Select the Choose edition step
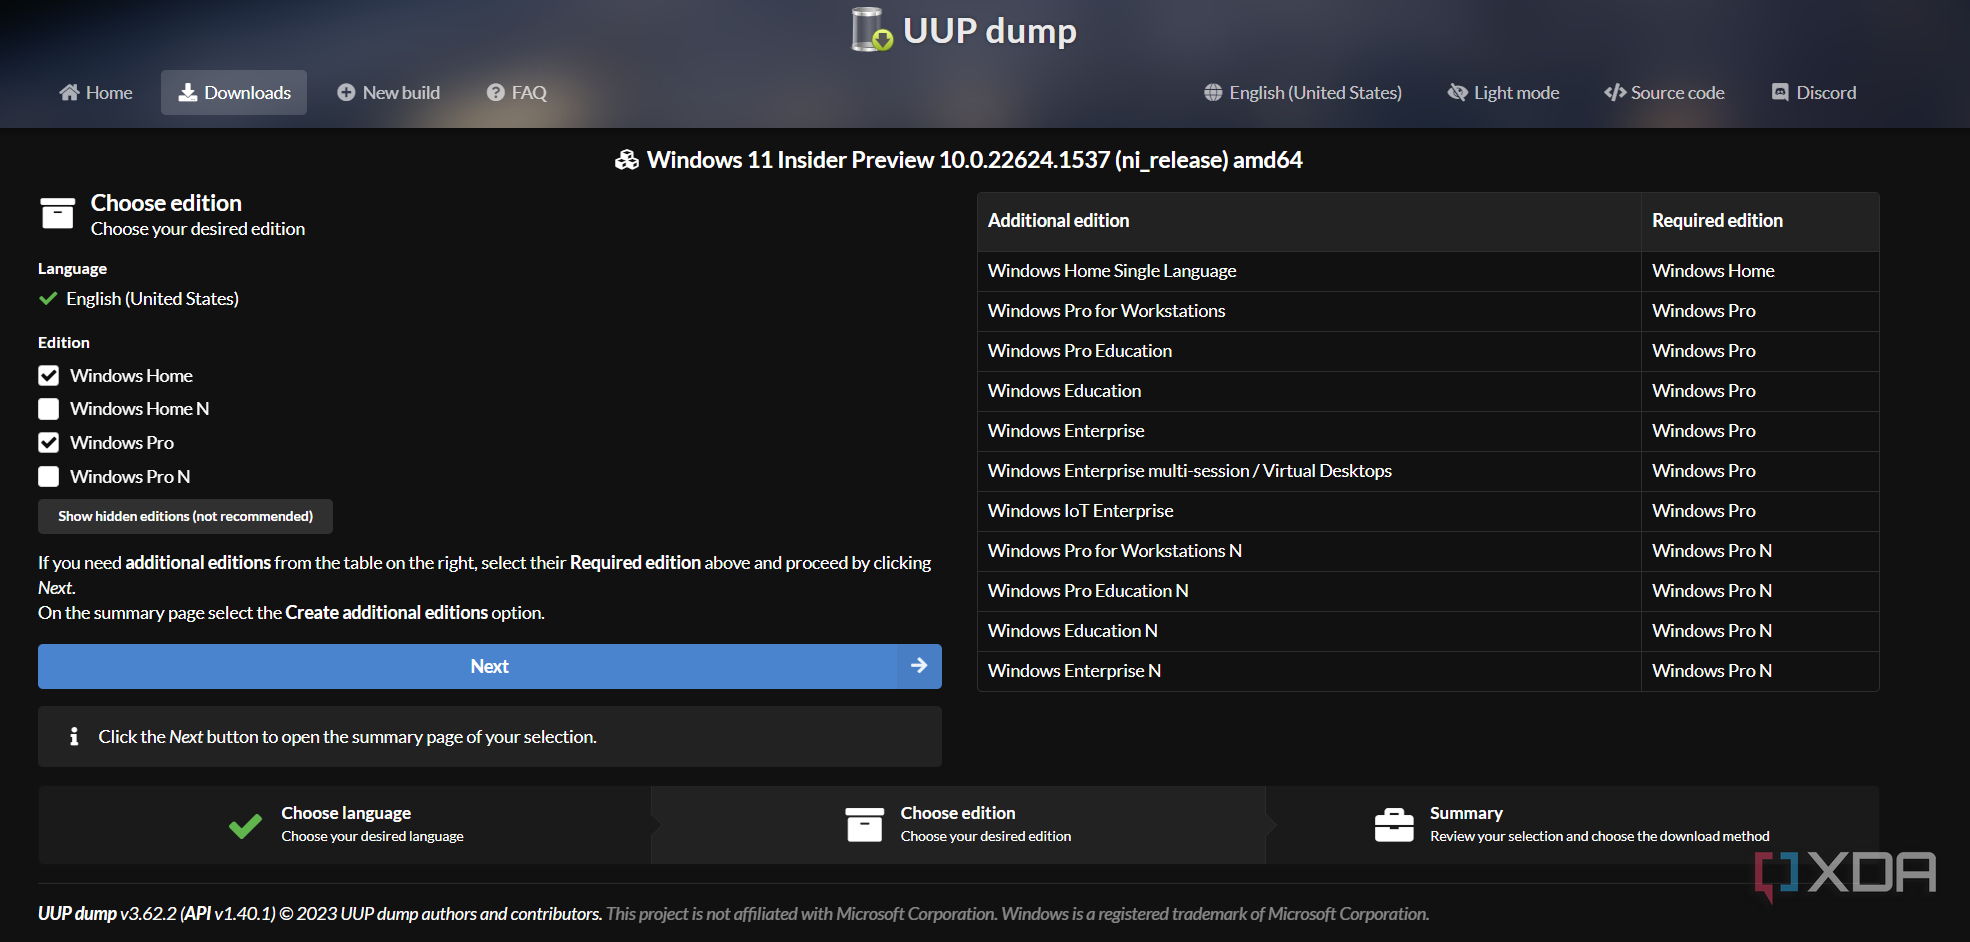Viewport: 1970px width, 942px height. point(958,824)
